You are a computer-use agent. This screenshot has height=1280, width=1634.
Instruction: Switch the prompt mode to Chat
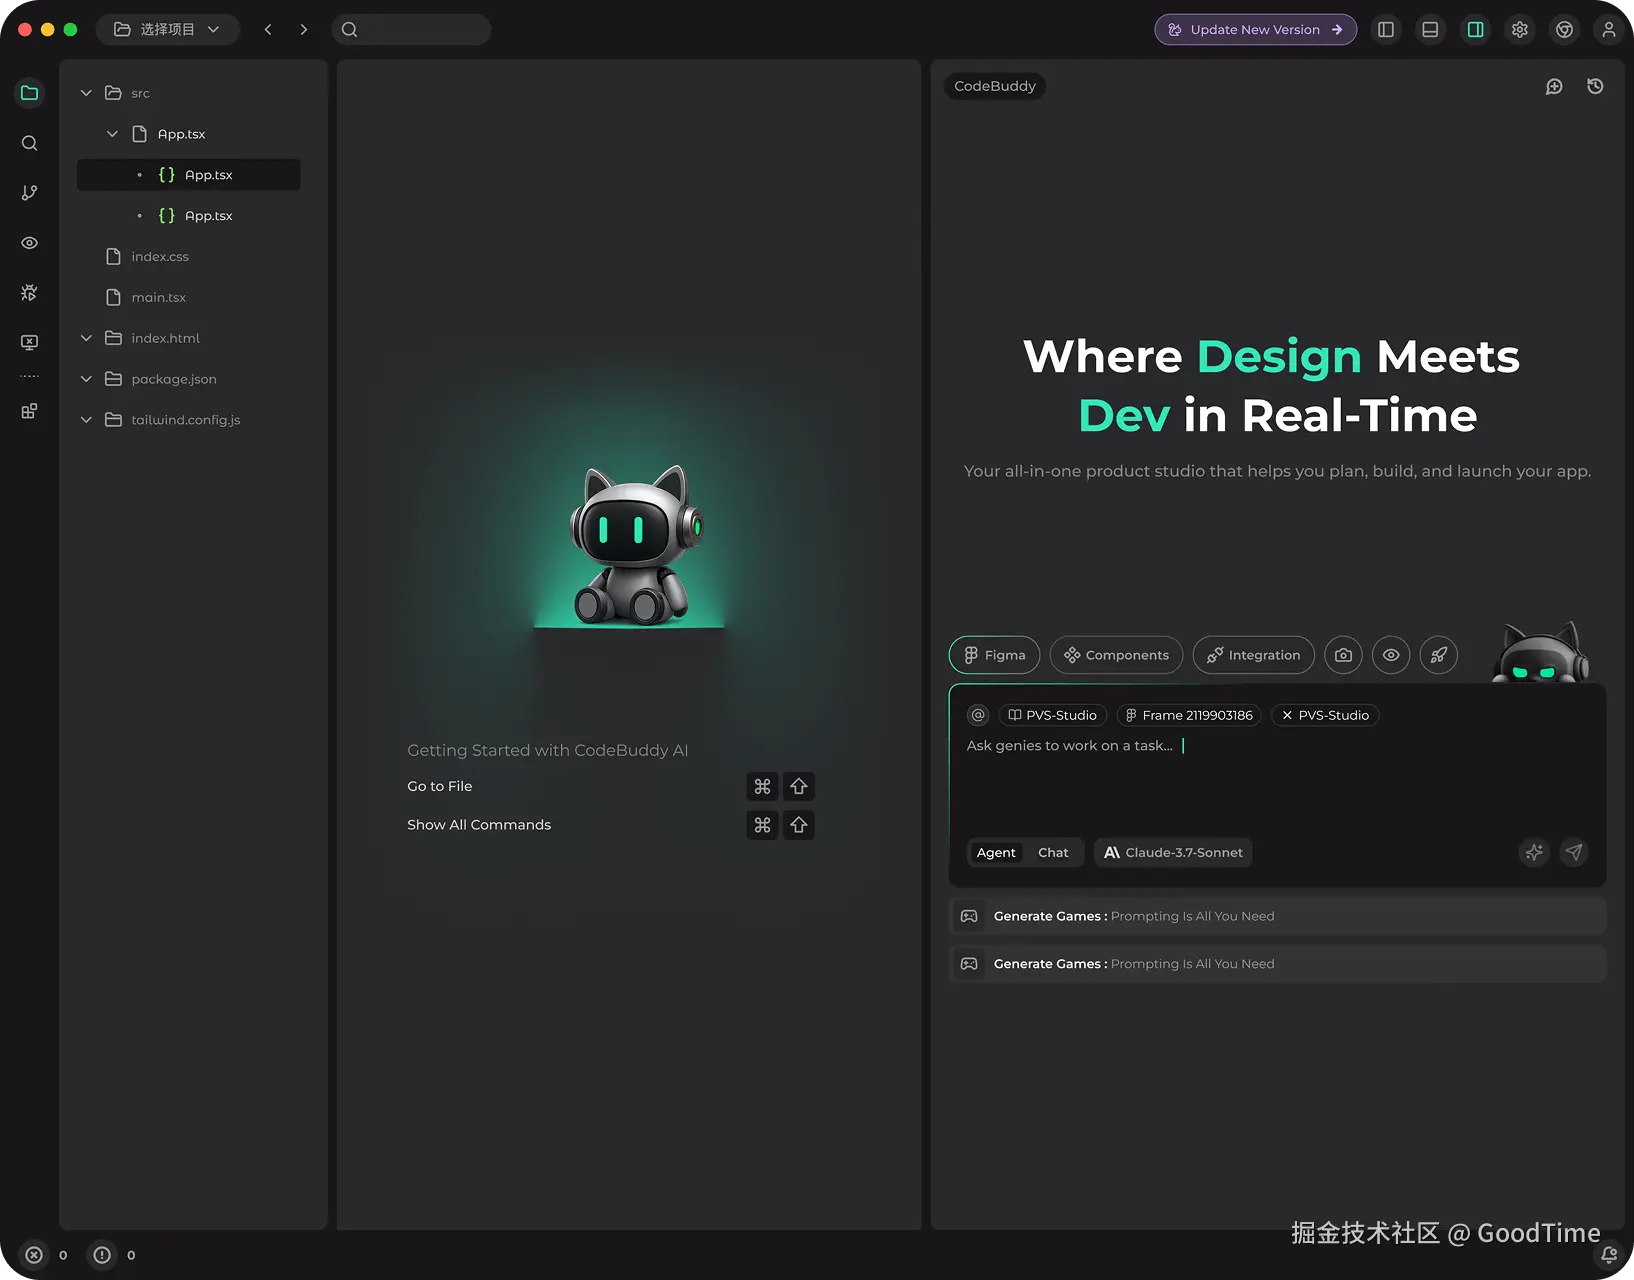pos(1053,852)
